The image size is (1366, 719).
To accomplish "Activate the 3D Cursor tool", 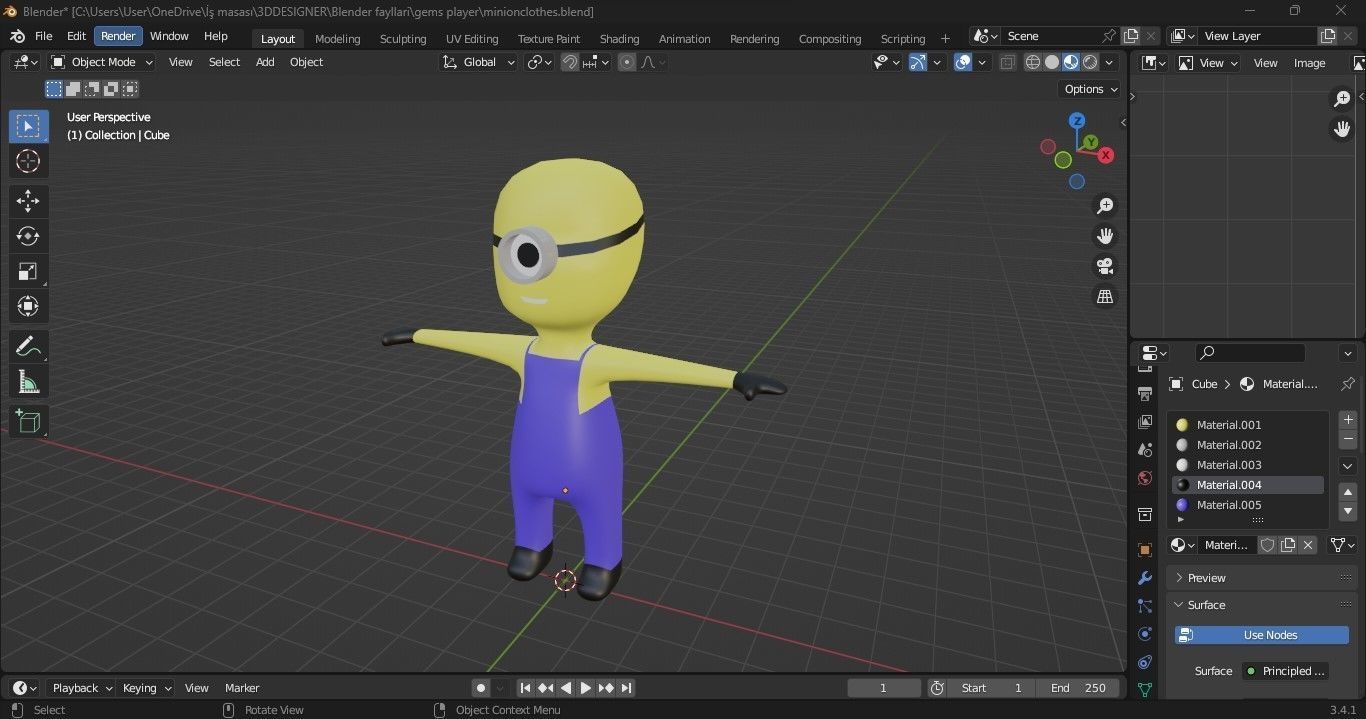I will coord(28,161).
